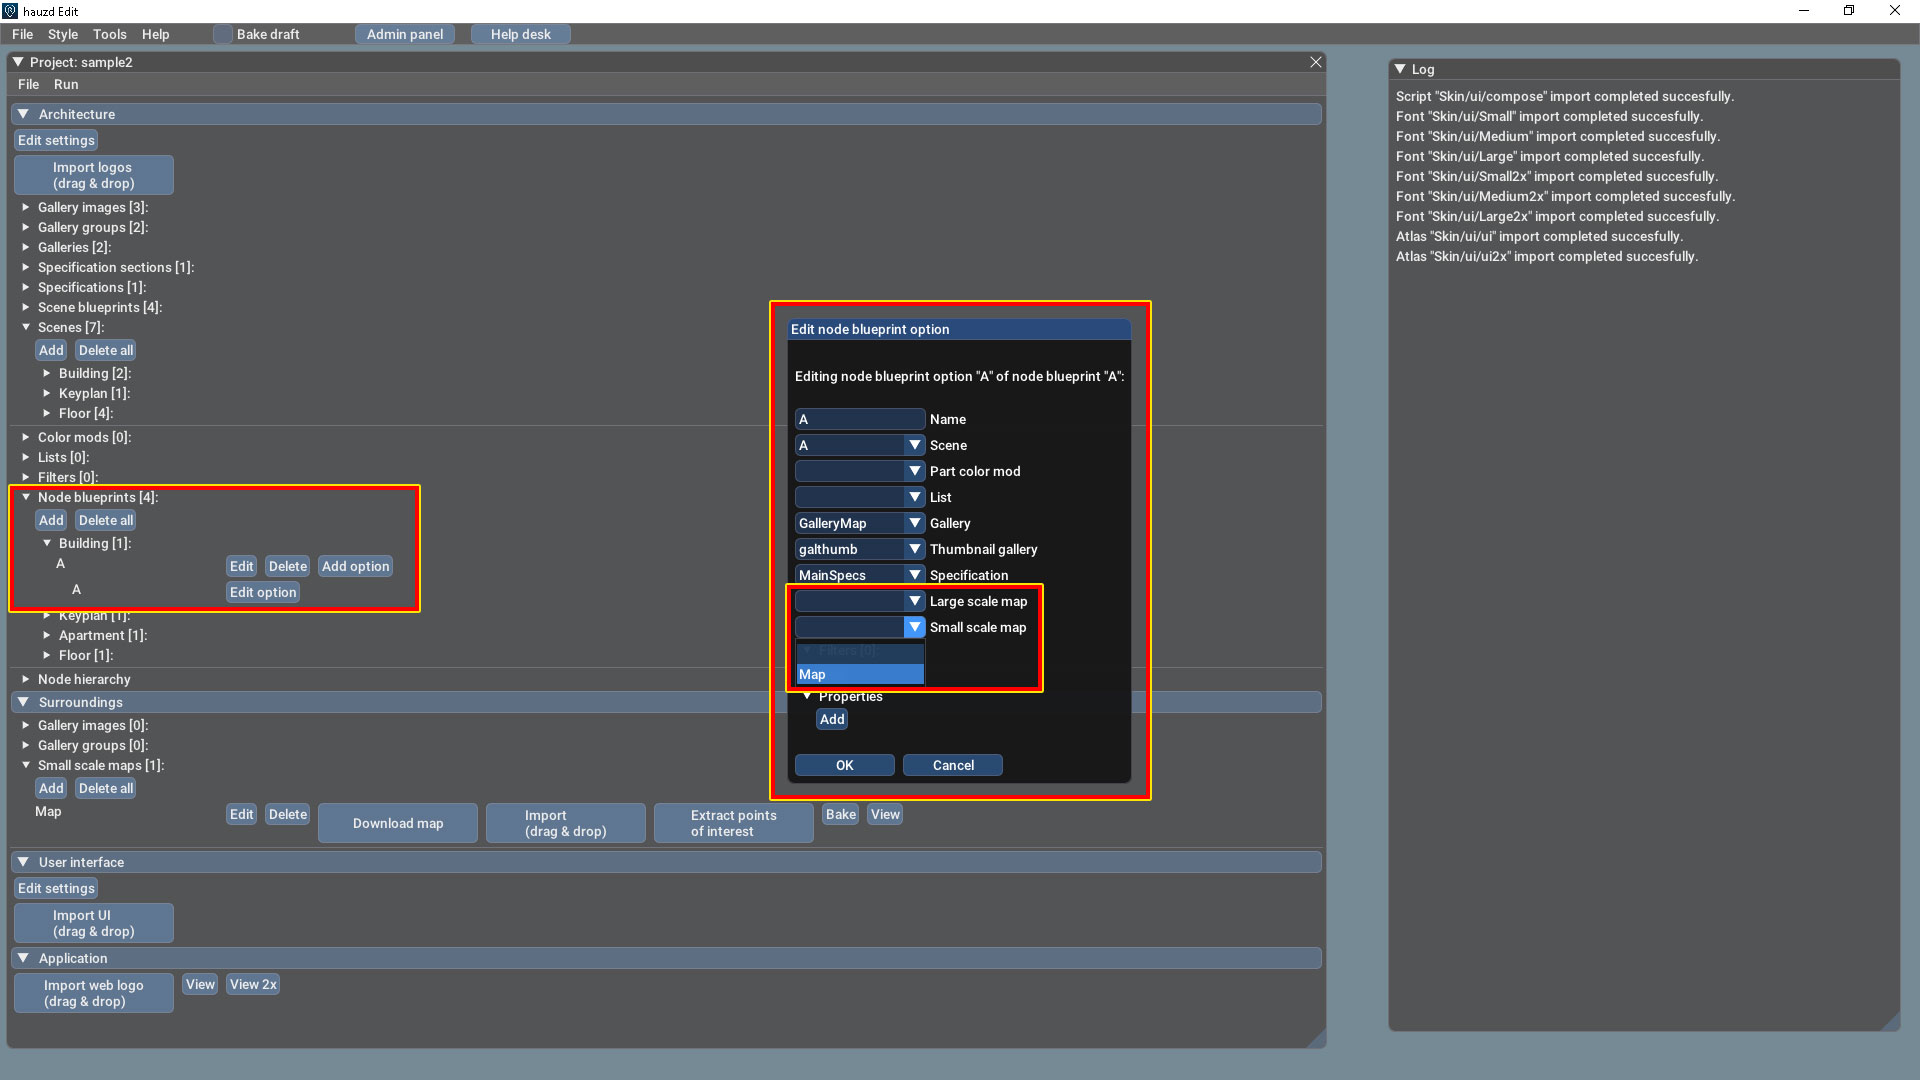Screen dimensions: 1920x1080
Task: Open the Tools menu
Action: [x=109, y=34]
